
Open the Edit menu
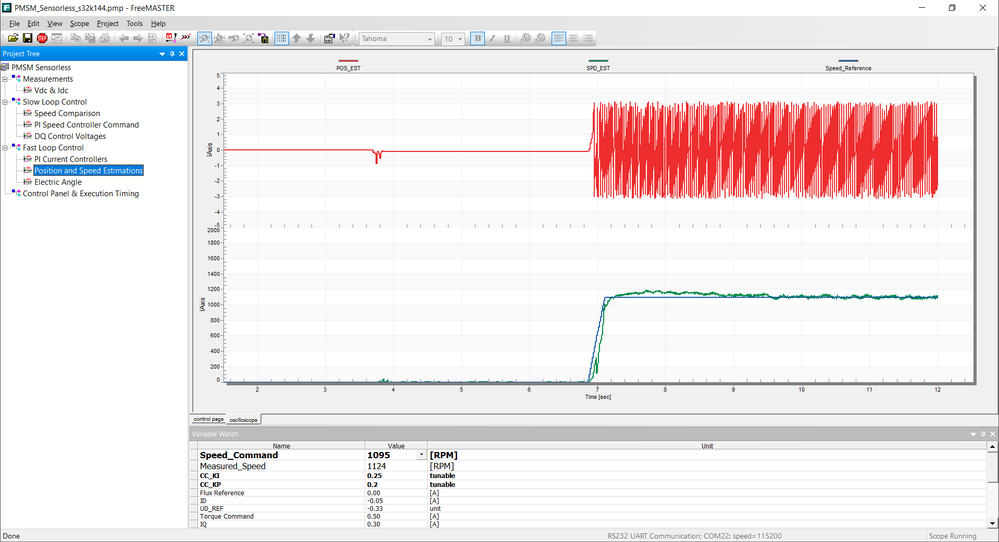point(33,24)
